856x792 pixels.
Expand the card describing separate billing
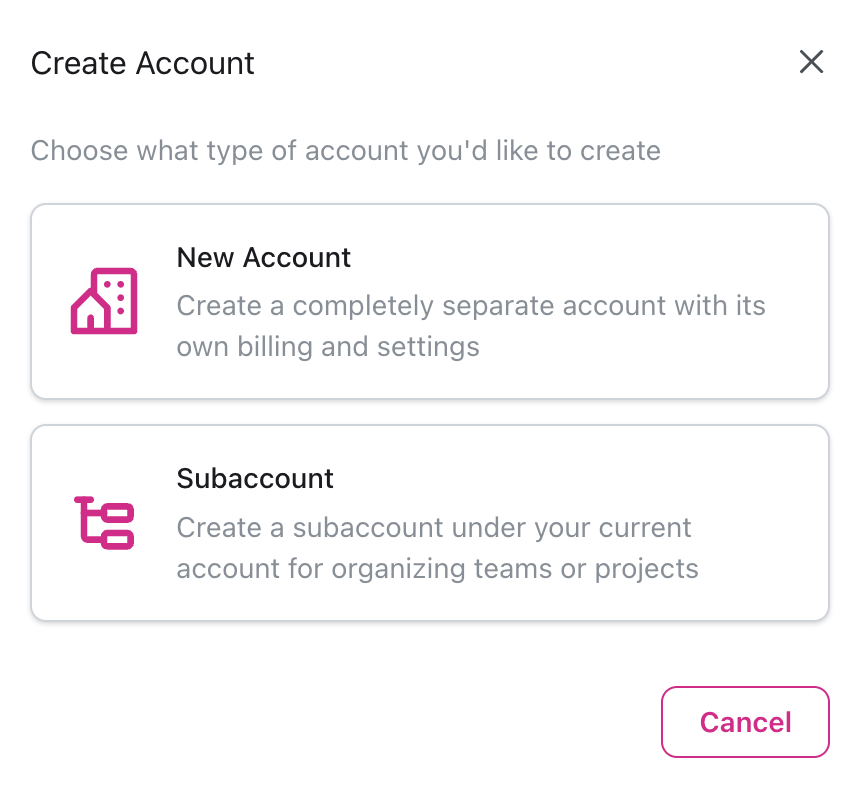point(429,301)
